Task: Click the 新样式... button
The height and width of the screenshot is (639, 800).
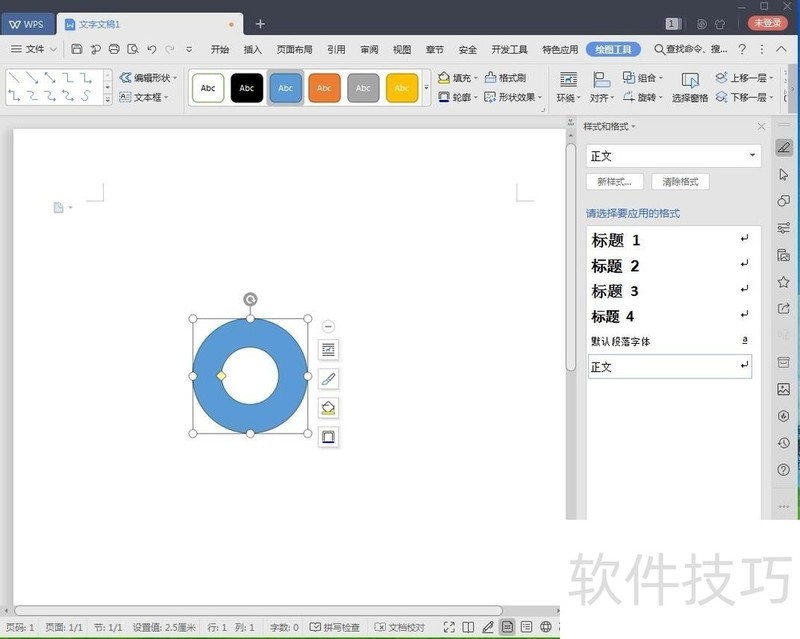Action: click(x=614, y=182)
